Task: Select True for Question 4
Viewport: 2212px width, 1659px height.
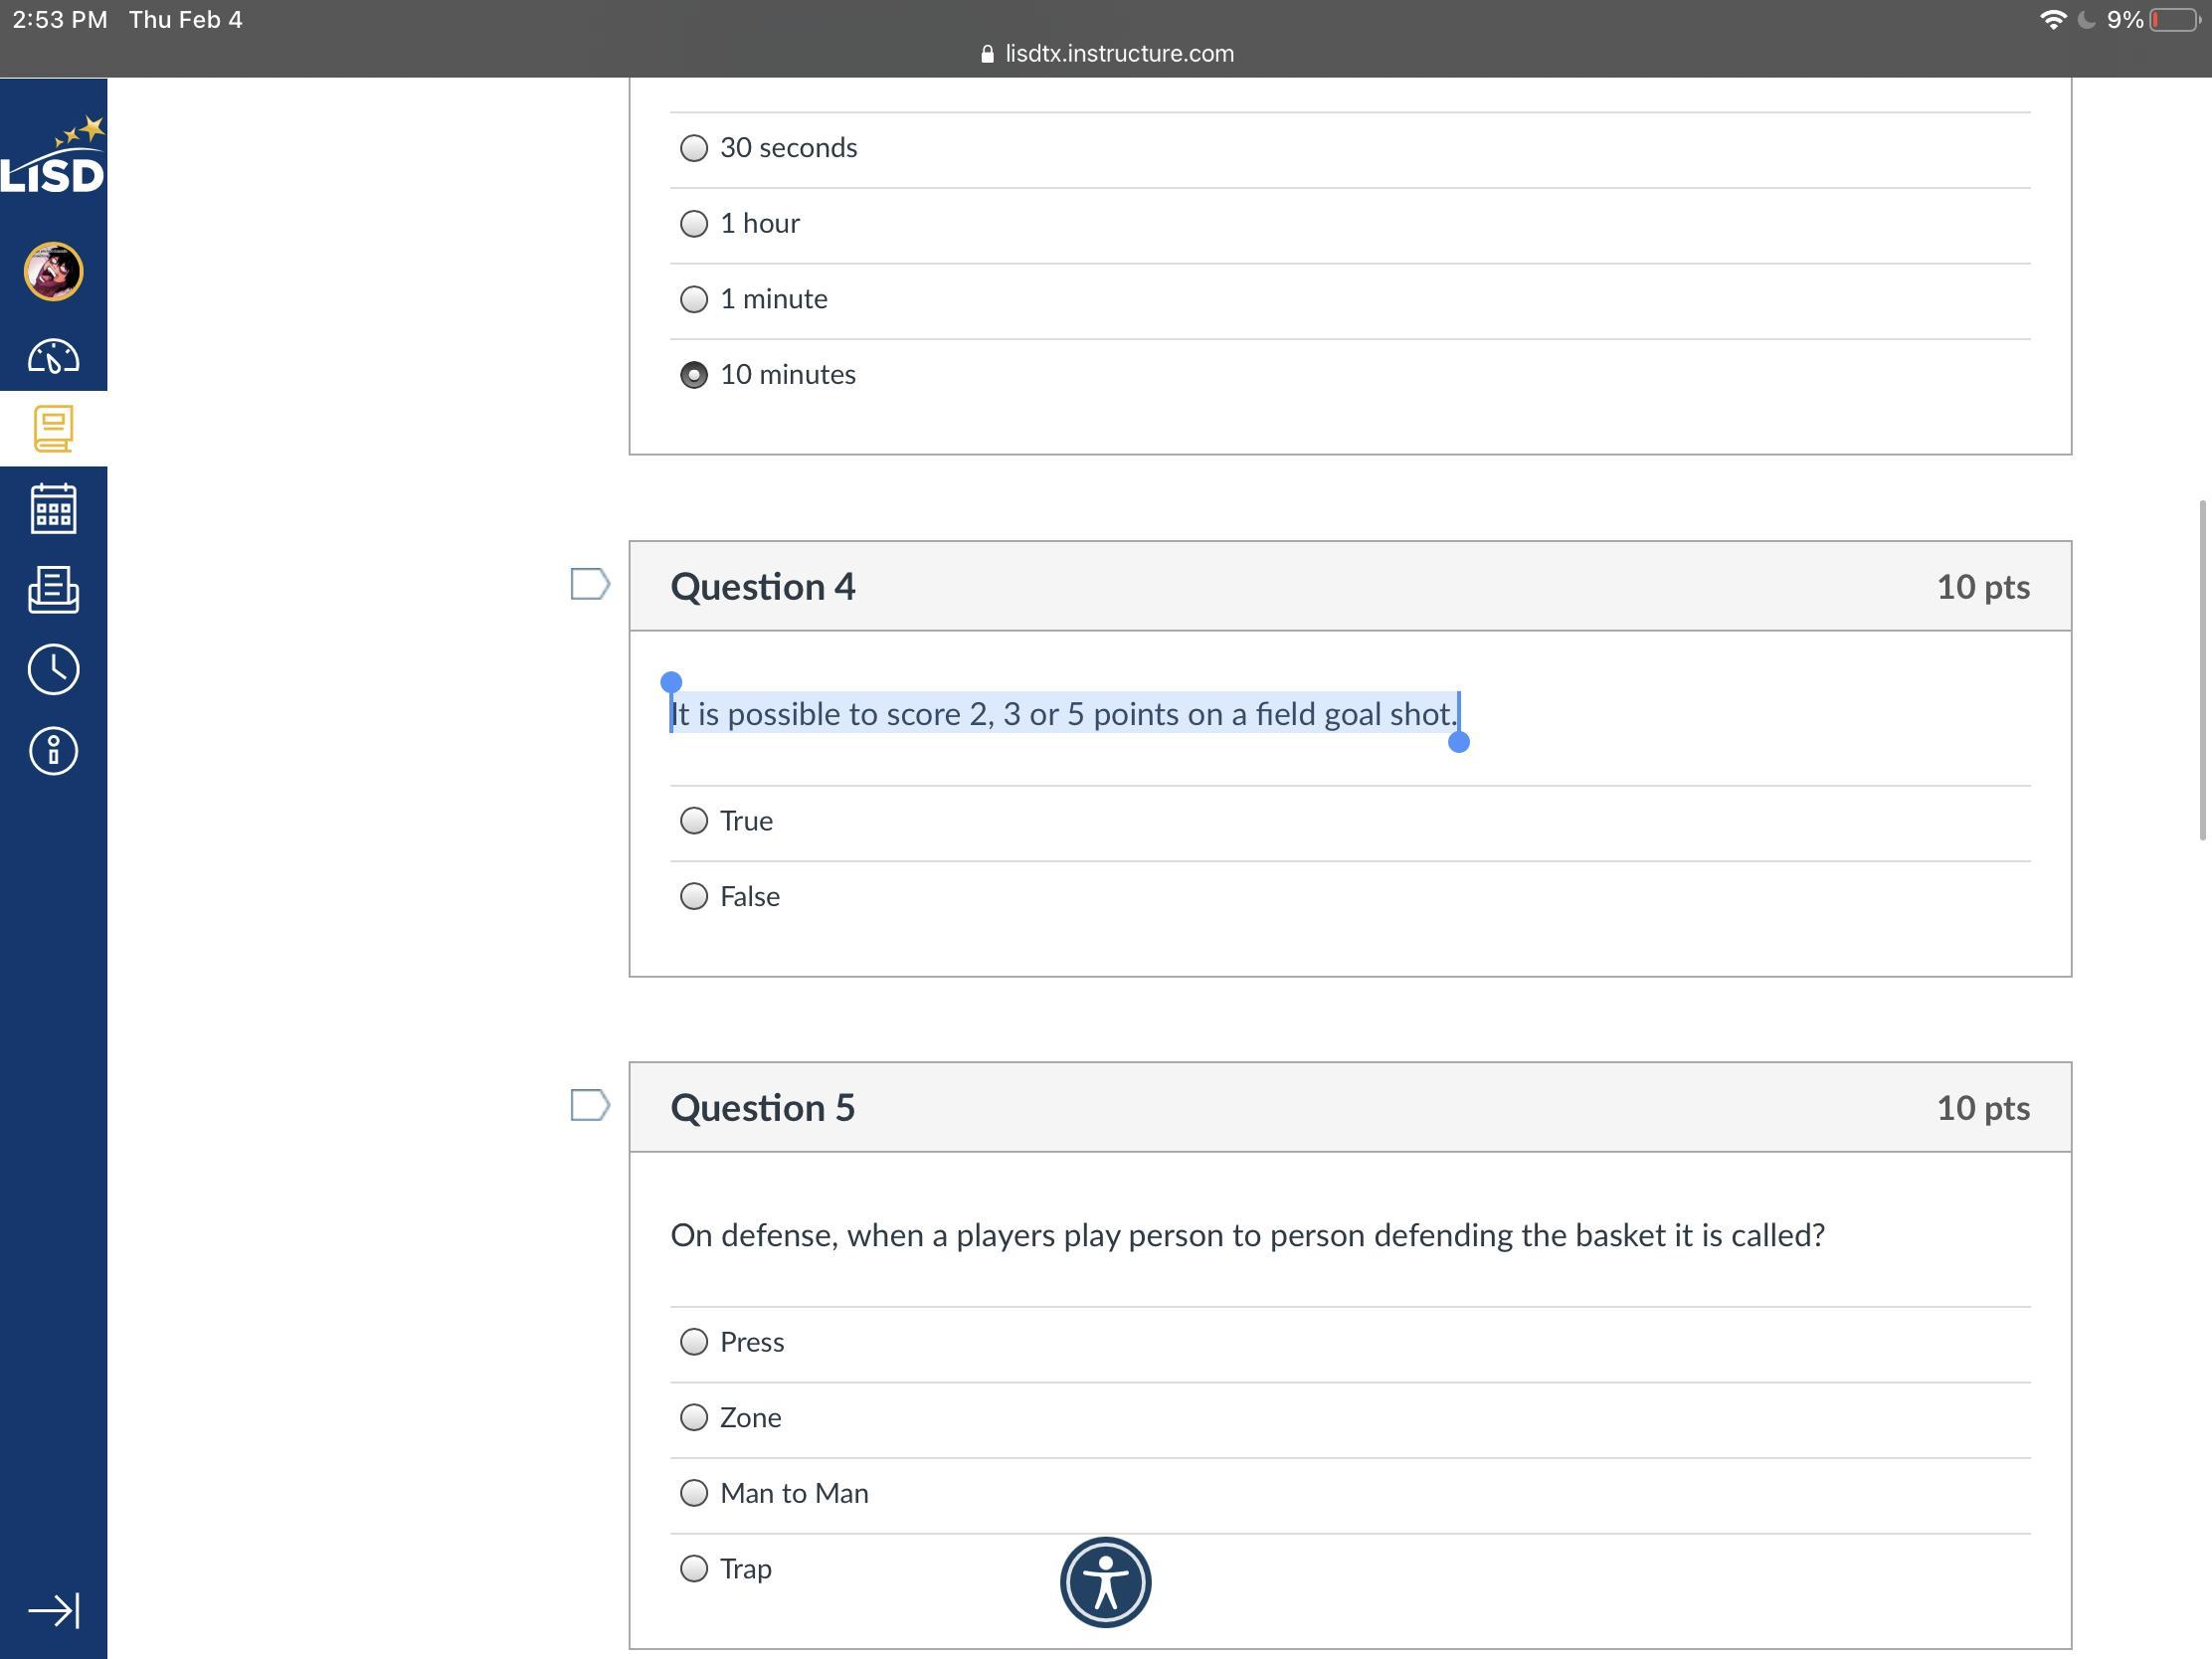Action: 693,821
